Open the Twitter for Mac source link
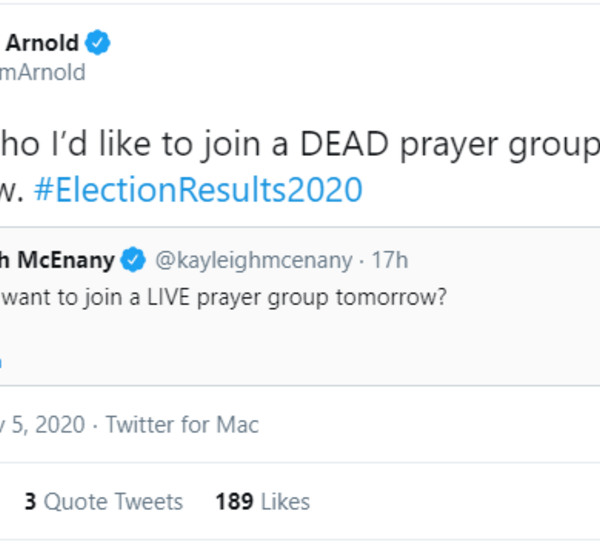 tap(182, 425)
